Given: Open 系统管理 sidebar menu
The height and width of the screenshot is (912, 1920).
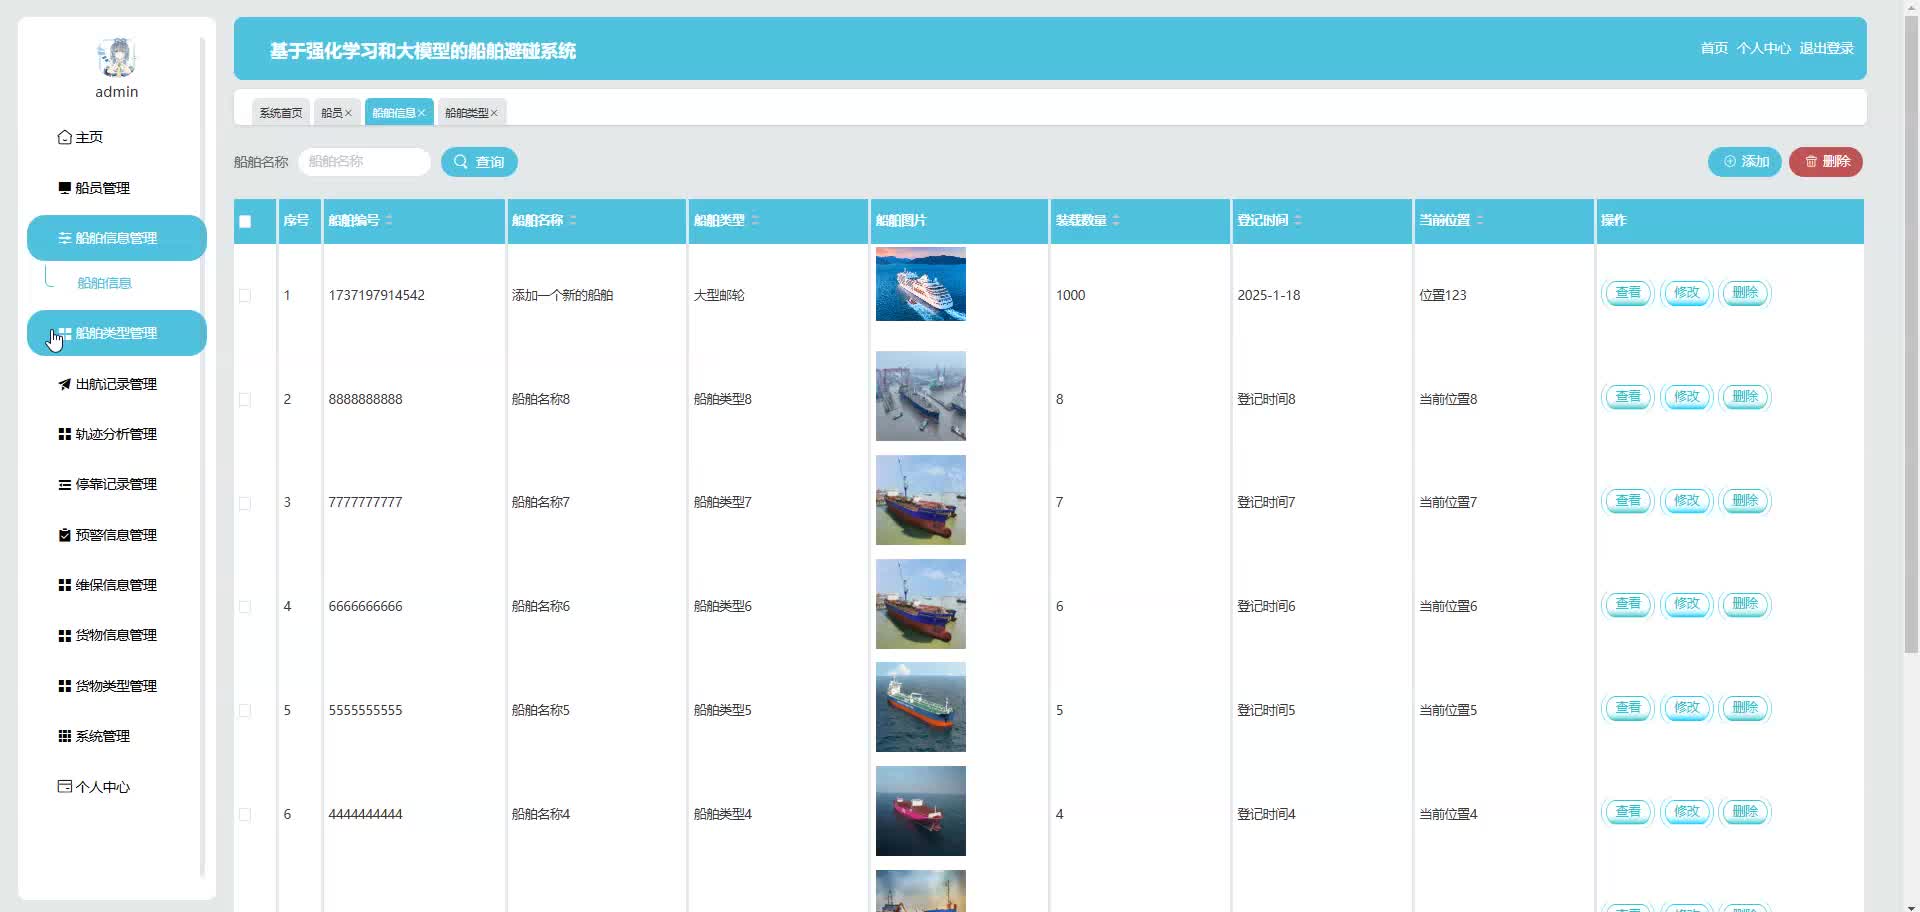Looking at the screenshot, I should pyautogui.click(x=94, y=736).
